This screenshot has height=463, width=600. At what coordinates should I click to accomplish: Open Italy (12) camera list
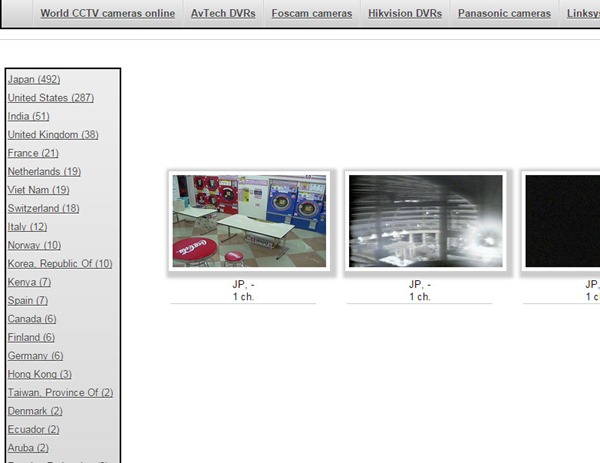[28, 227]
